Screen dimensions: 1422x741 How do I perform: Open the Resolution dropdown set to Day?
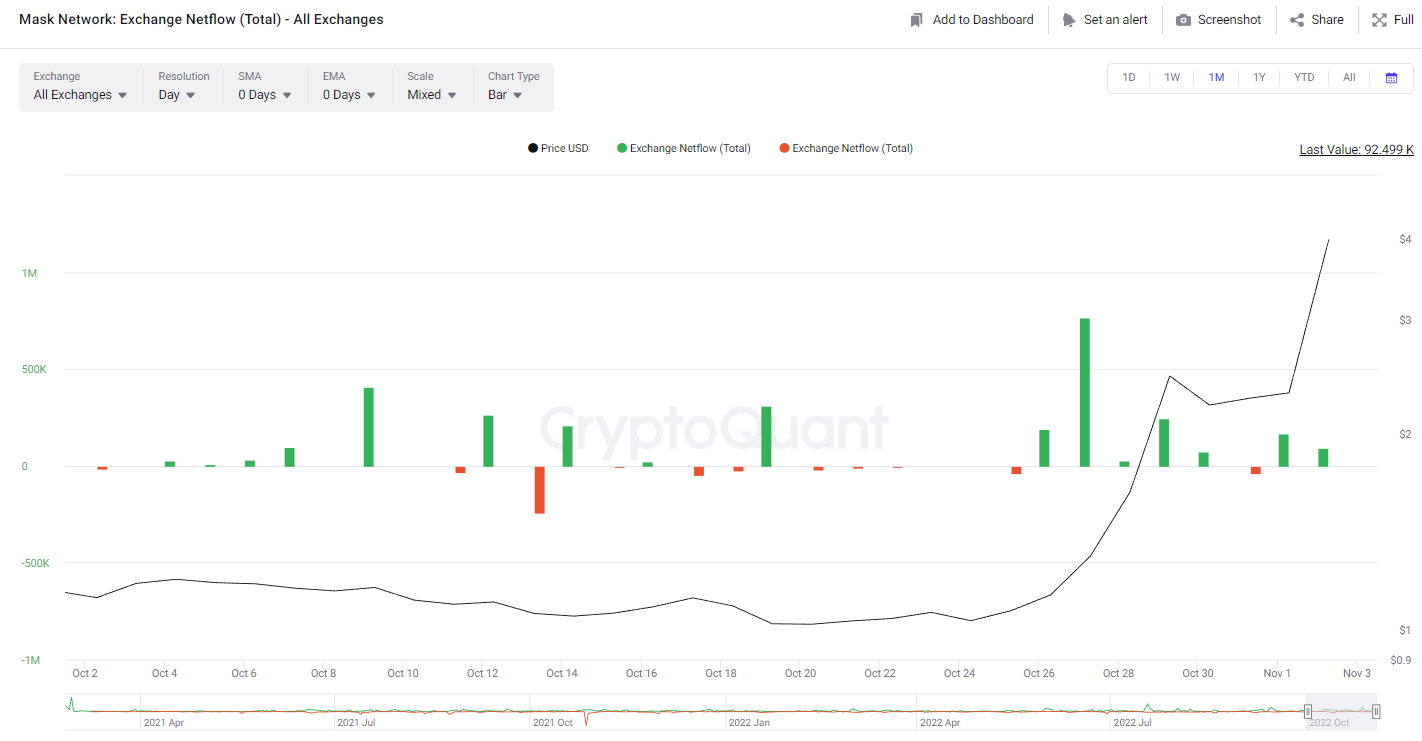176,95
